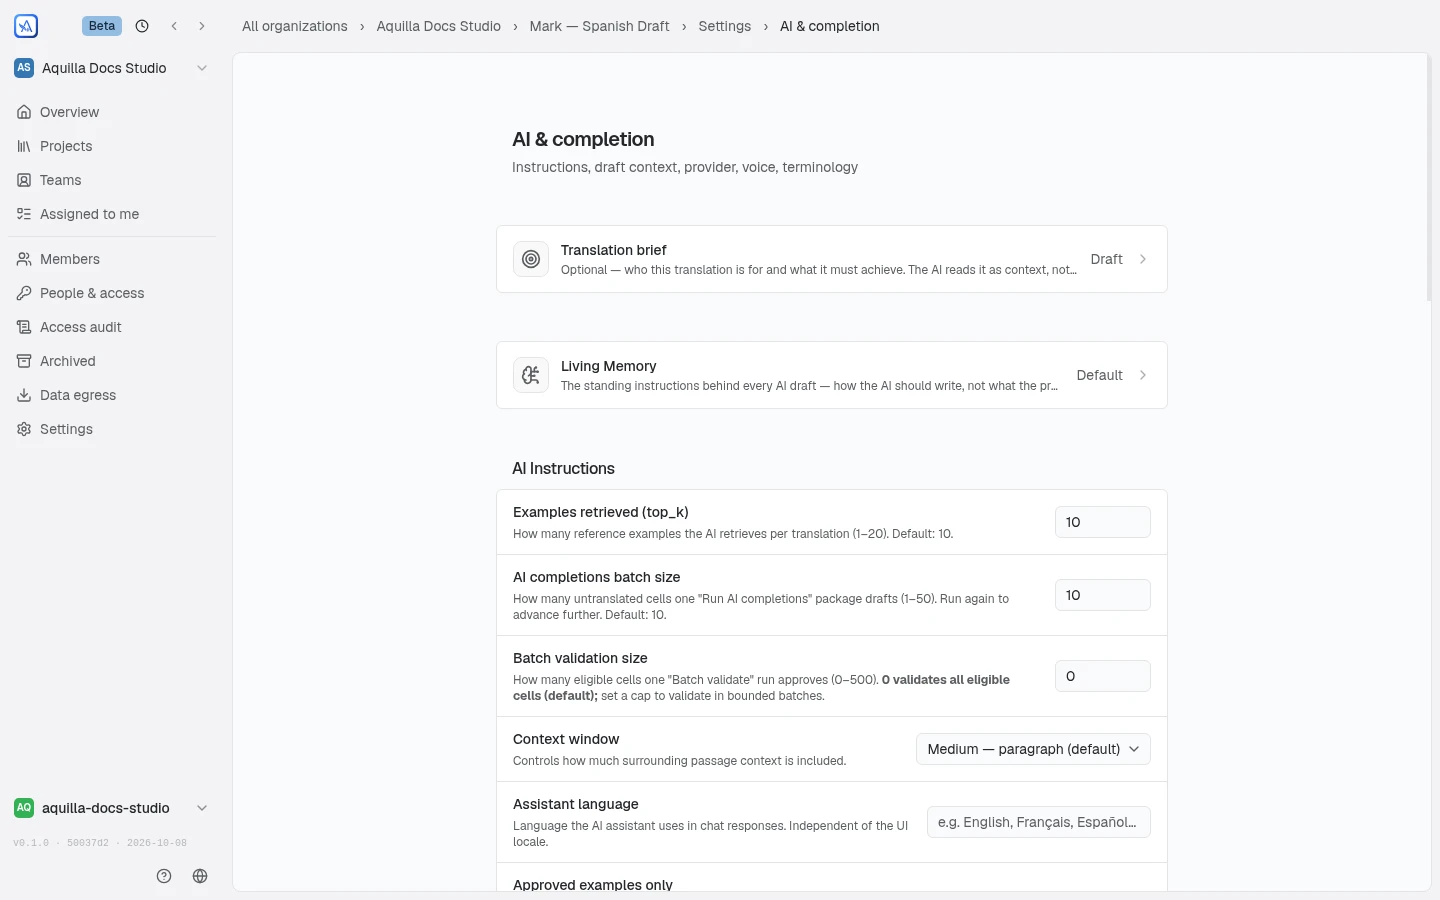
Task: Click the Living Memory brain icon
Action: tap(531, 375)
